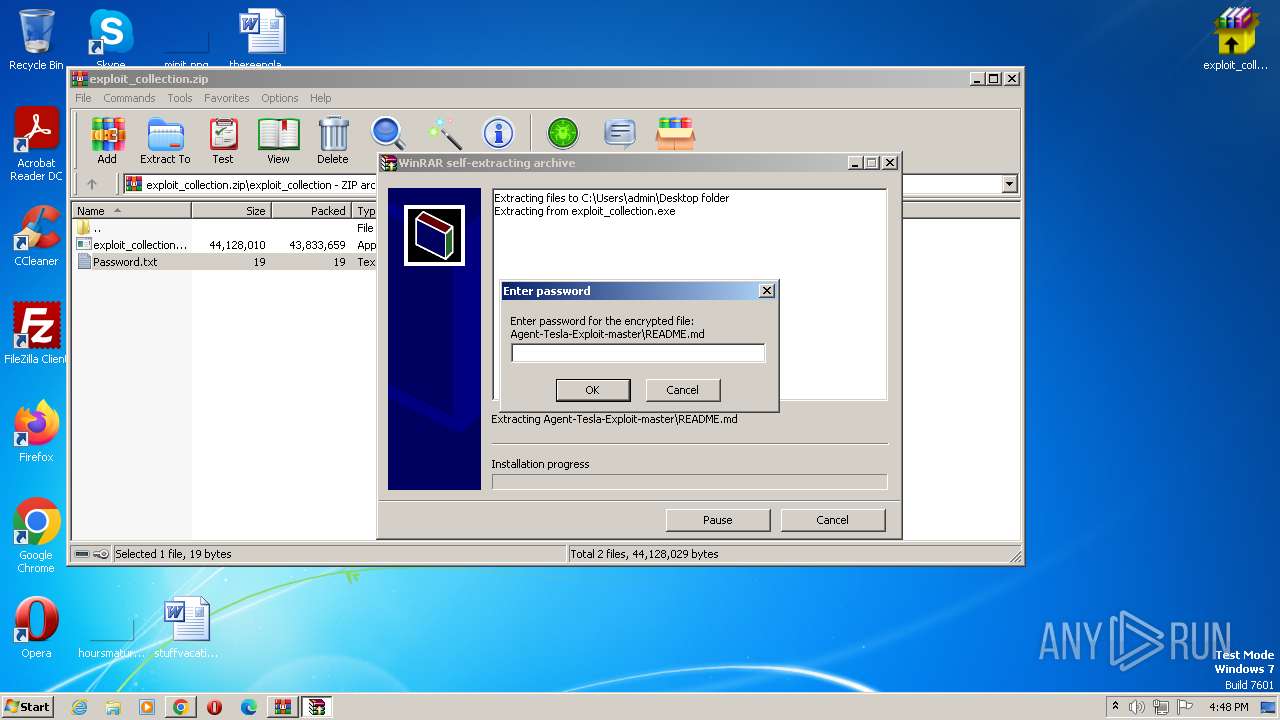
Task: Click the WinRAR SFX taskbar button
Action: tap(317, 707)
